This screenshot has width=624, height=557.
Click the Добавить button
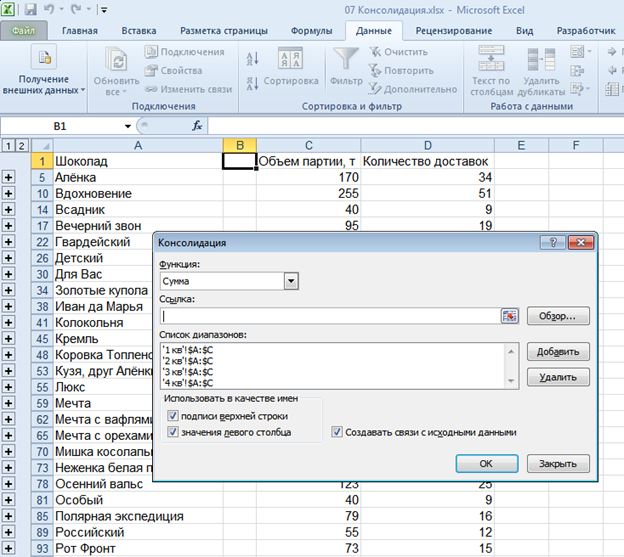coord(557,352)
